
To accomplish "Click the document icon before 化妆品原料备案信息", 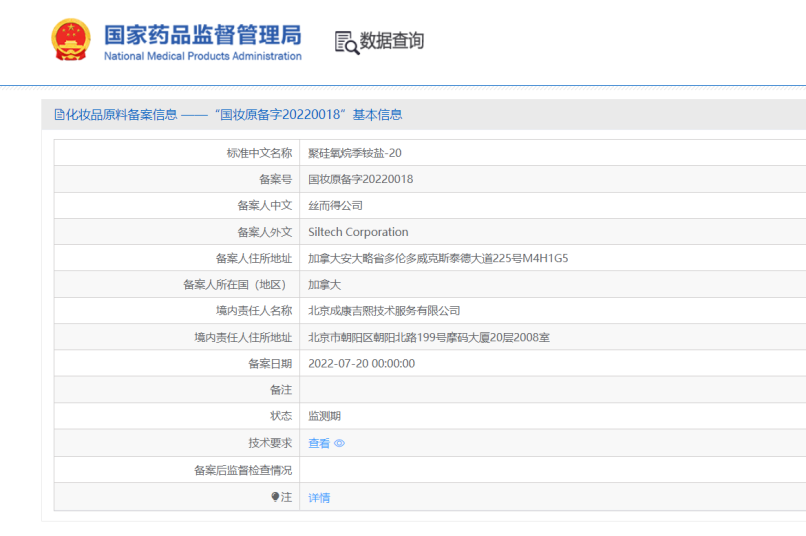I will (59, 115).
